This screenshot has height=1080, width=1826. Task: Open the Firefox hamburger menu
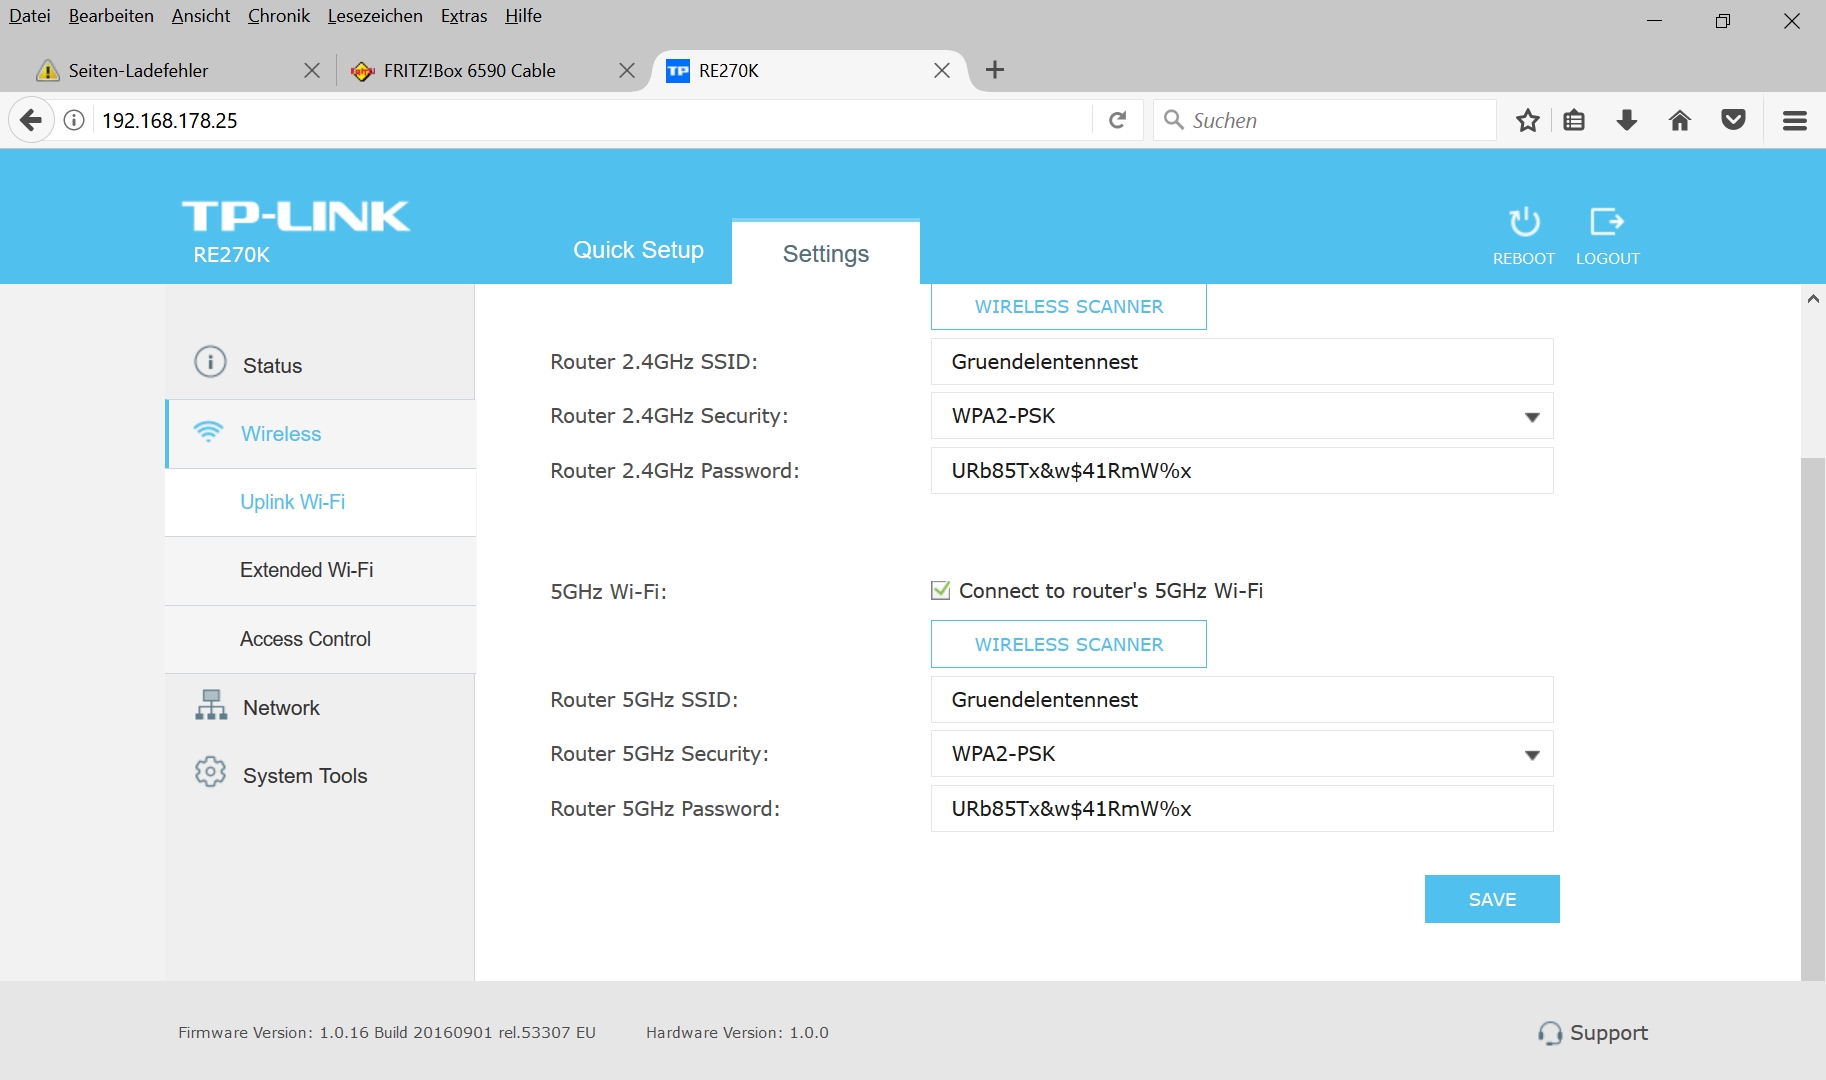coord(1795,121)
